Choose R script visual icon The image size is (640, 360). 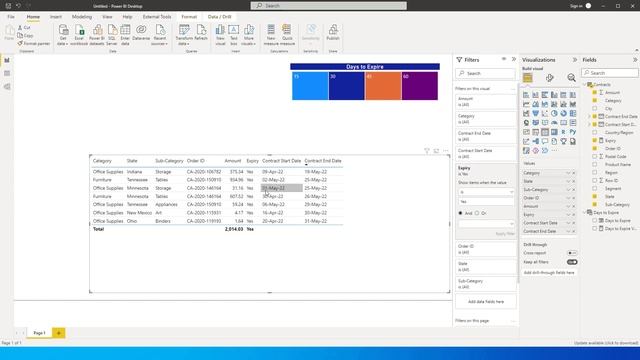point(563,132)
